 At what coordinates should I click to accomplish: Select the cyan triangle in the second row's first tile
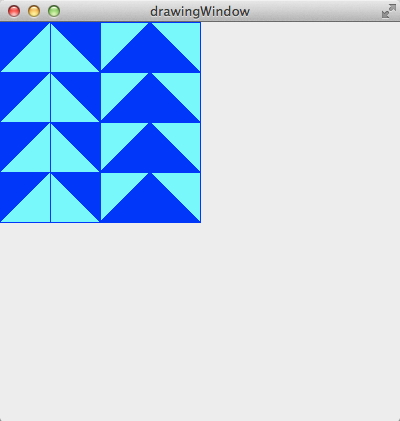[x=33, y=105]
